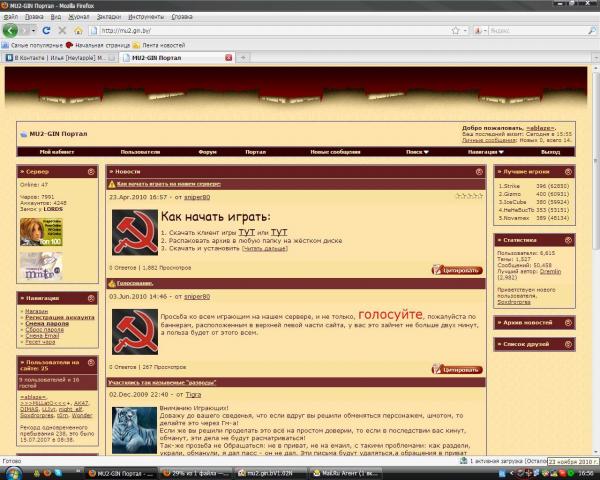This screenshot has height=480, width=600.
Task: Close the MU2-GIN Портал tab
Action: click(x=228, y=58)
